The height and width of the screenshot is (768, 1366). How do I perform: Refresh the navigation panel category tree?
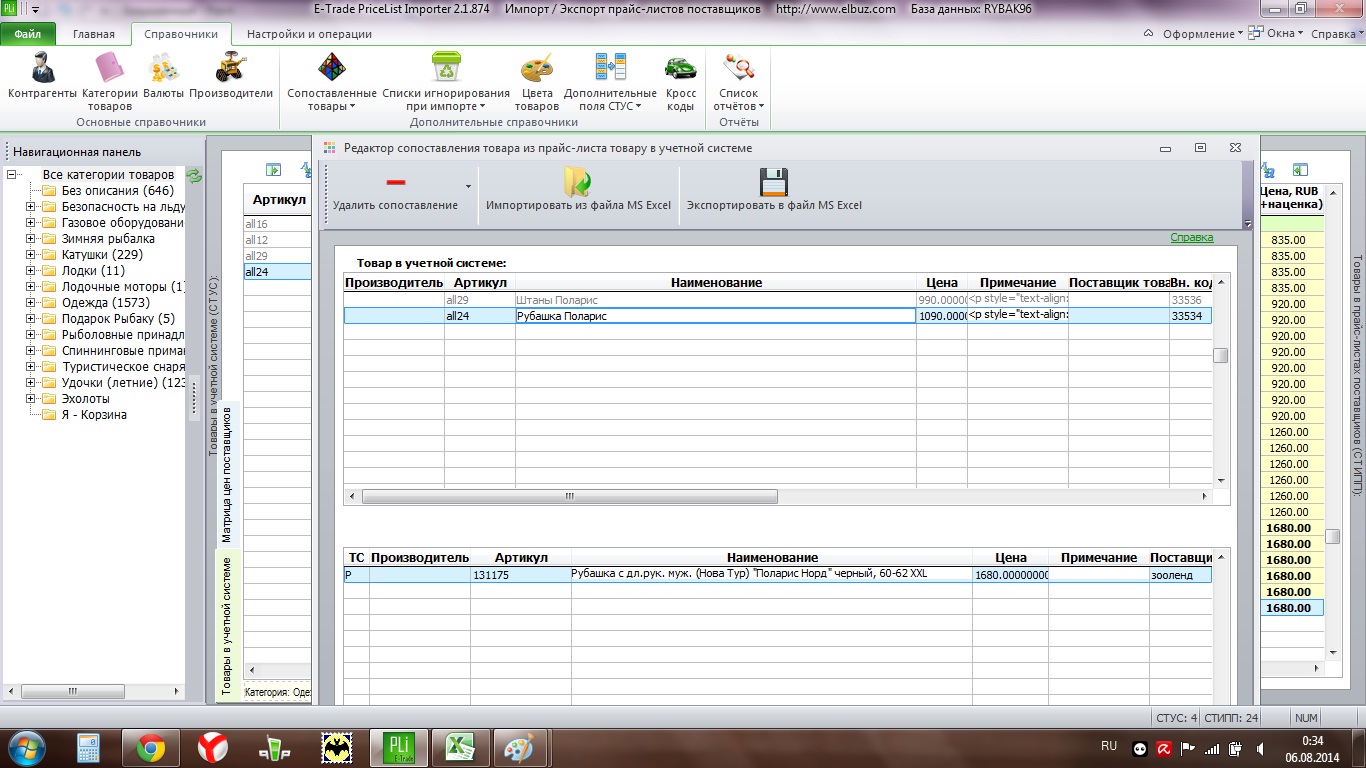194,176
